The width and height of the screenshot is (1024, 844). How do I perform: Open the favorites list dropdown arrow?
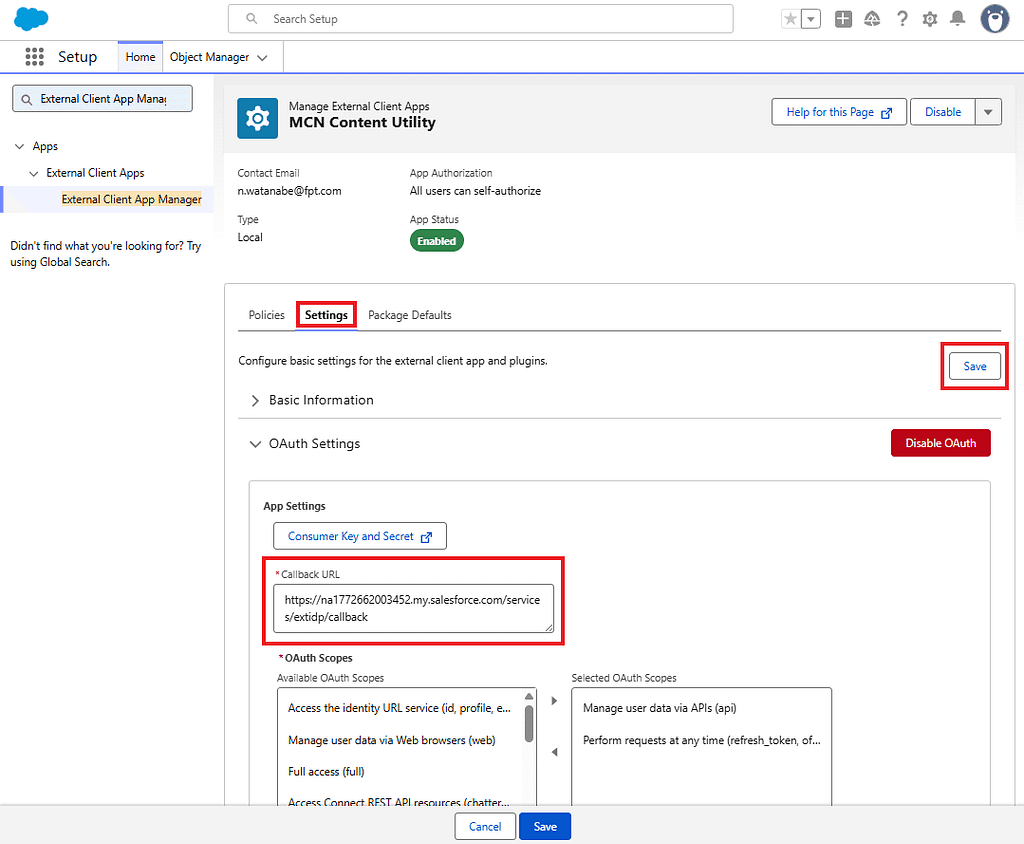pyautogui.click(x=810, y=19)
